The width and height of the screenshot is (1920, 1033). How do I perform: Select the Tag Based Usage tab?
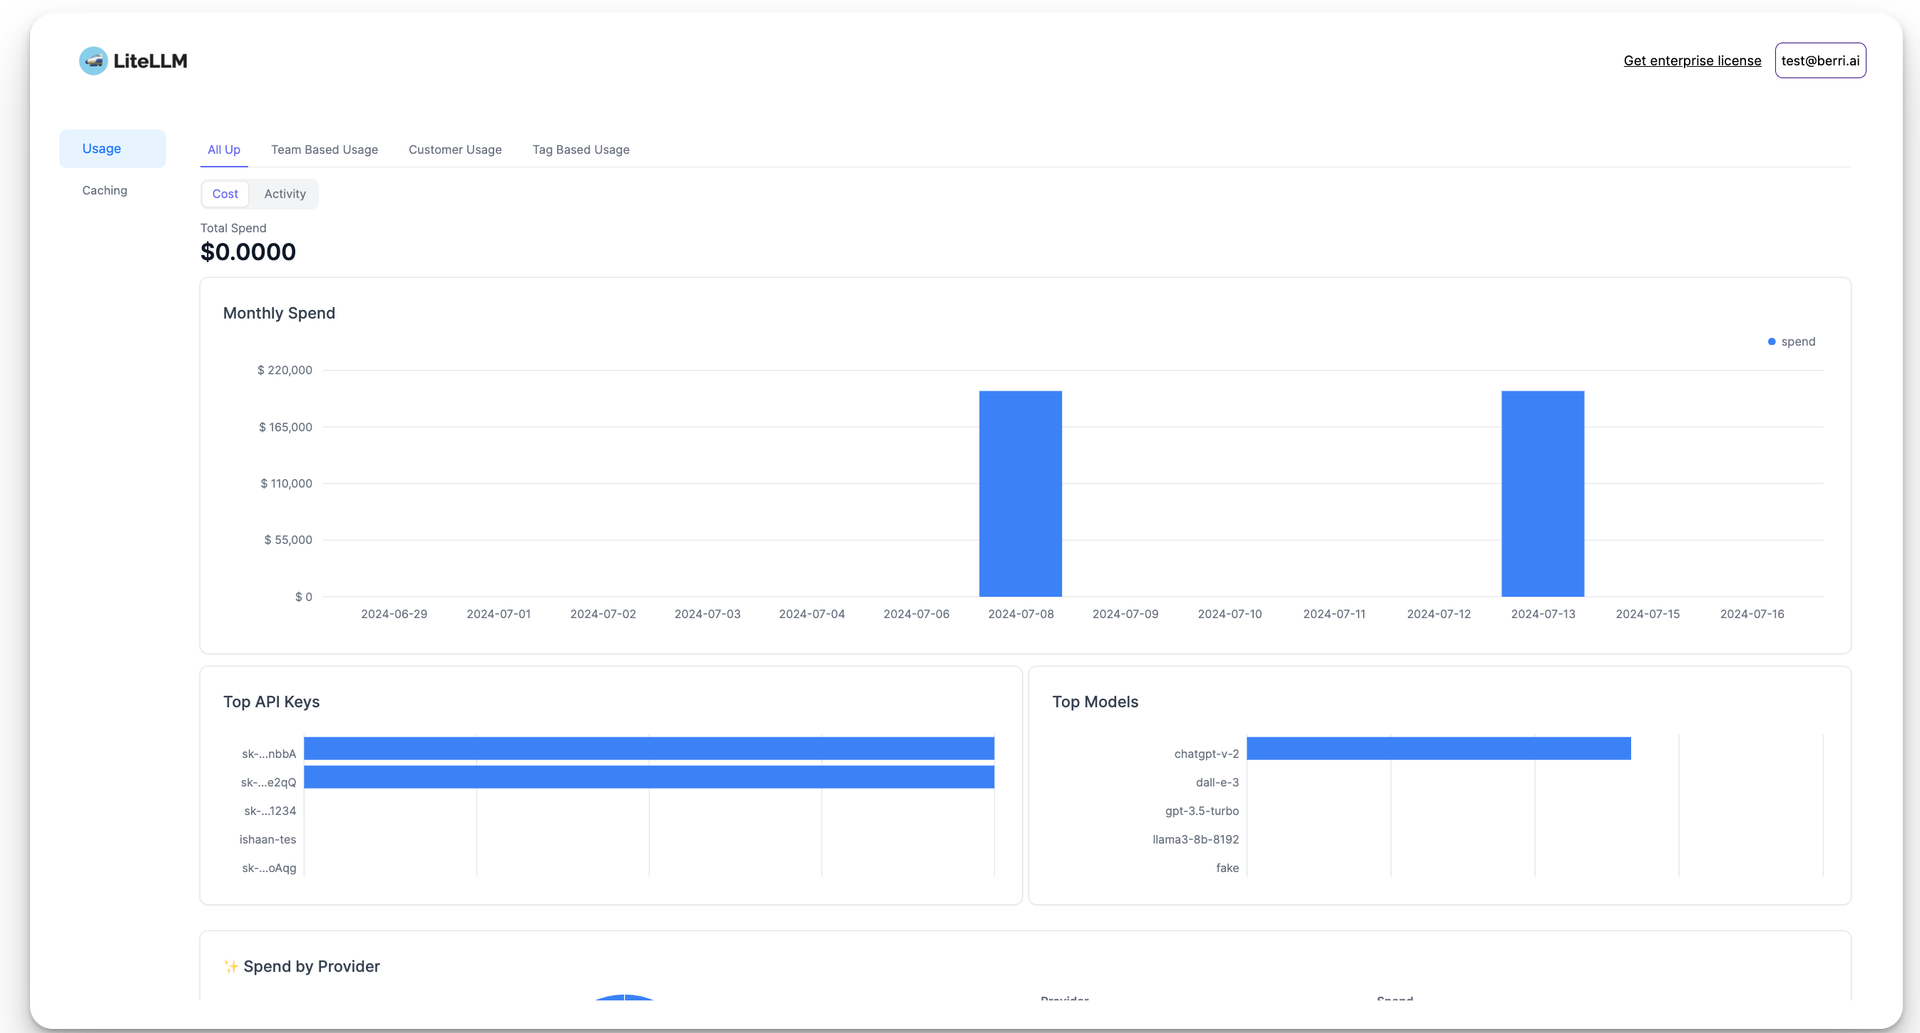tap(581, 150)
